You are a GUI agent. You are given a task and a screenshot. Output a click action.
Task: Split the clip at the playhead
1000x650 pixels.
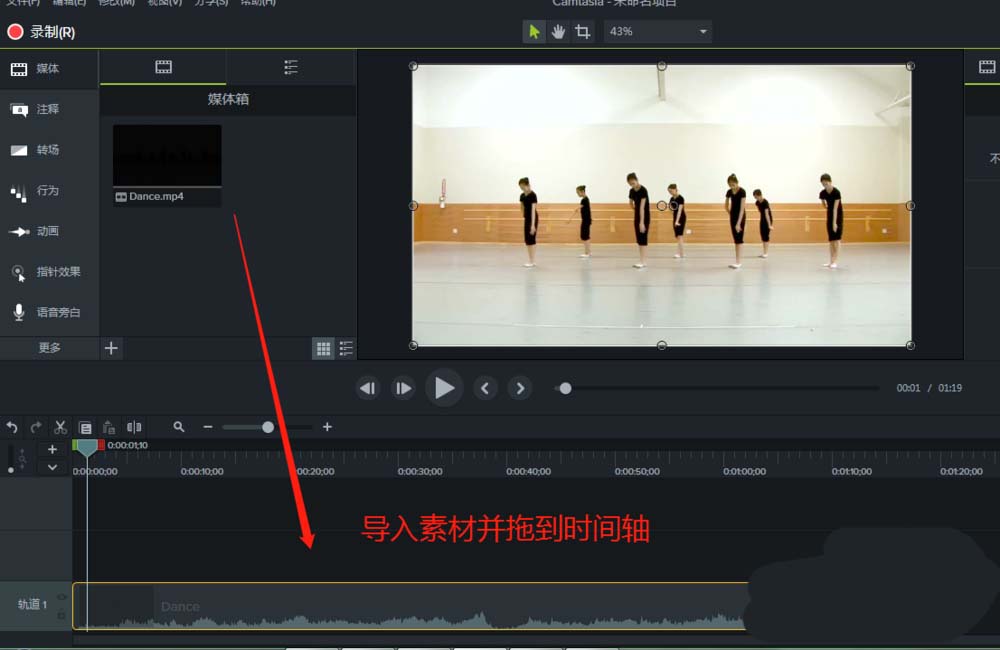pos(134,427)
